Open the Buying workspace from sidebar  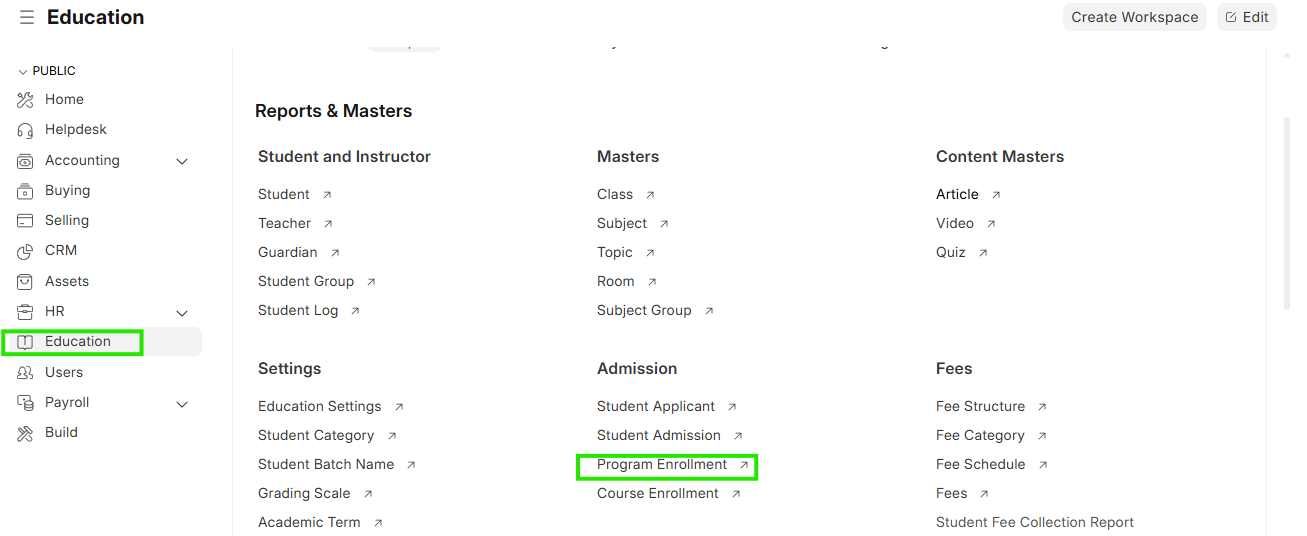click(67, 191)
